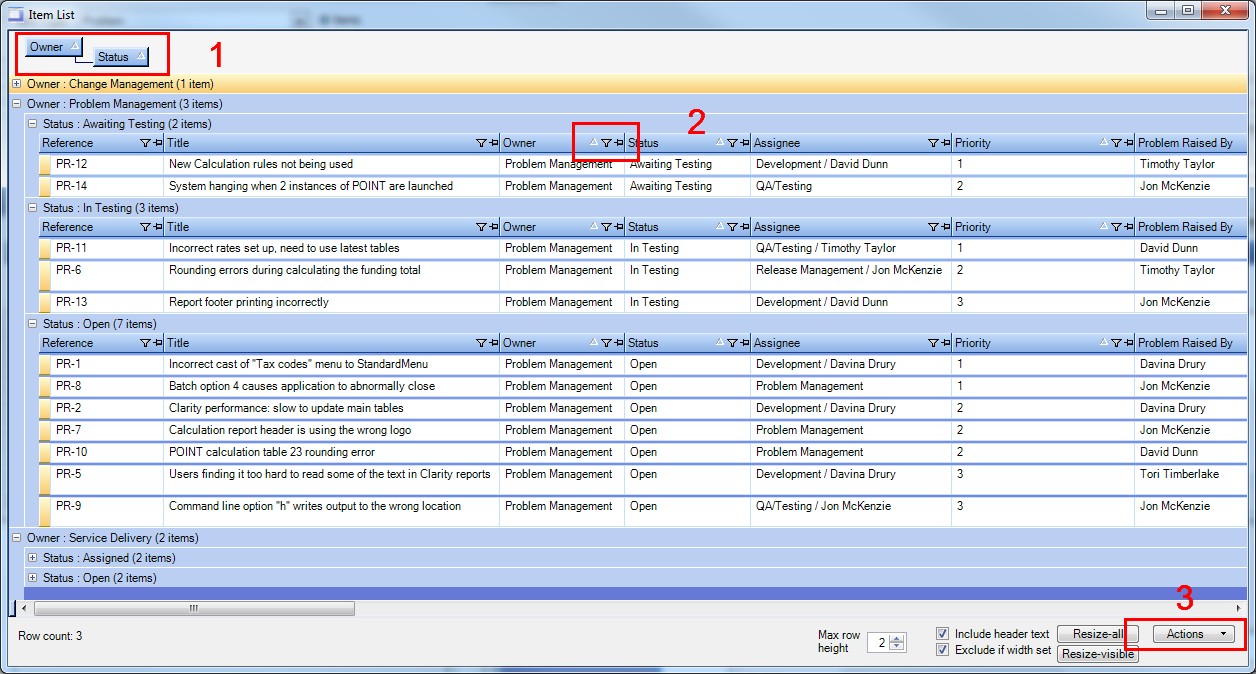The width and height of the screenshot is (1256, 674).
Task: Pin the Owner column in Awaiting Testing table
Action: pos(618,144)
